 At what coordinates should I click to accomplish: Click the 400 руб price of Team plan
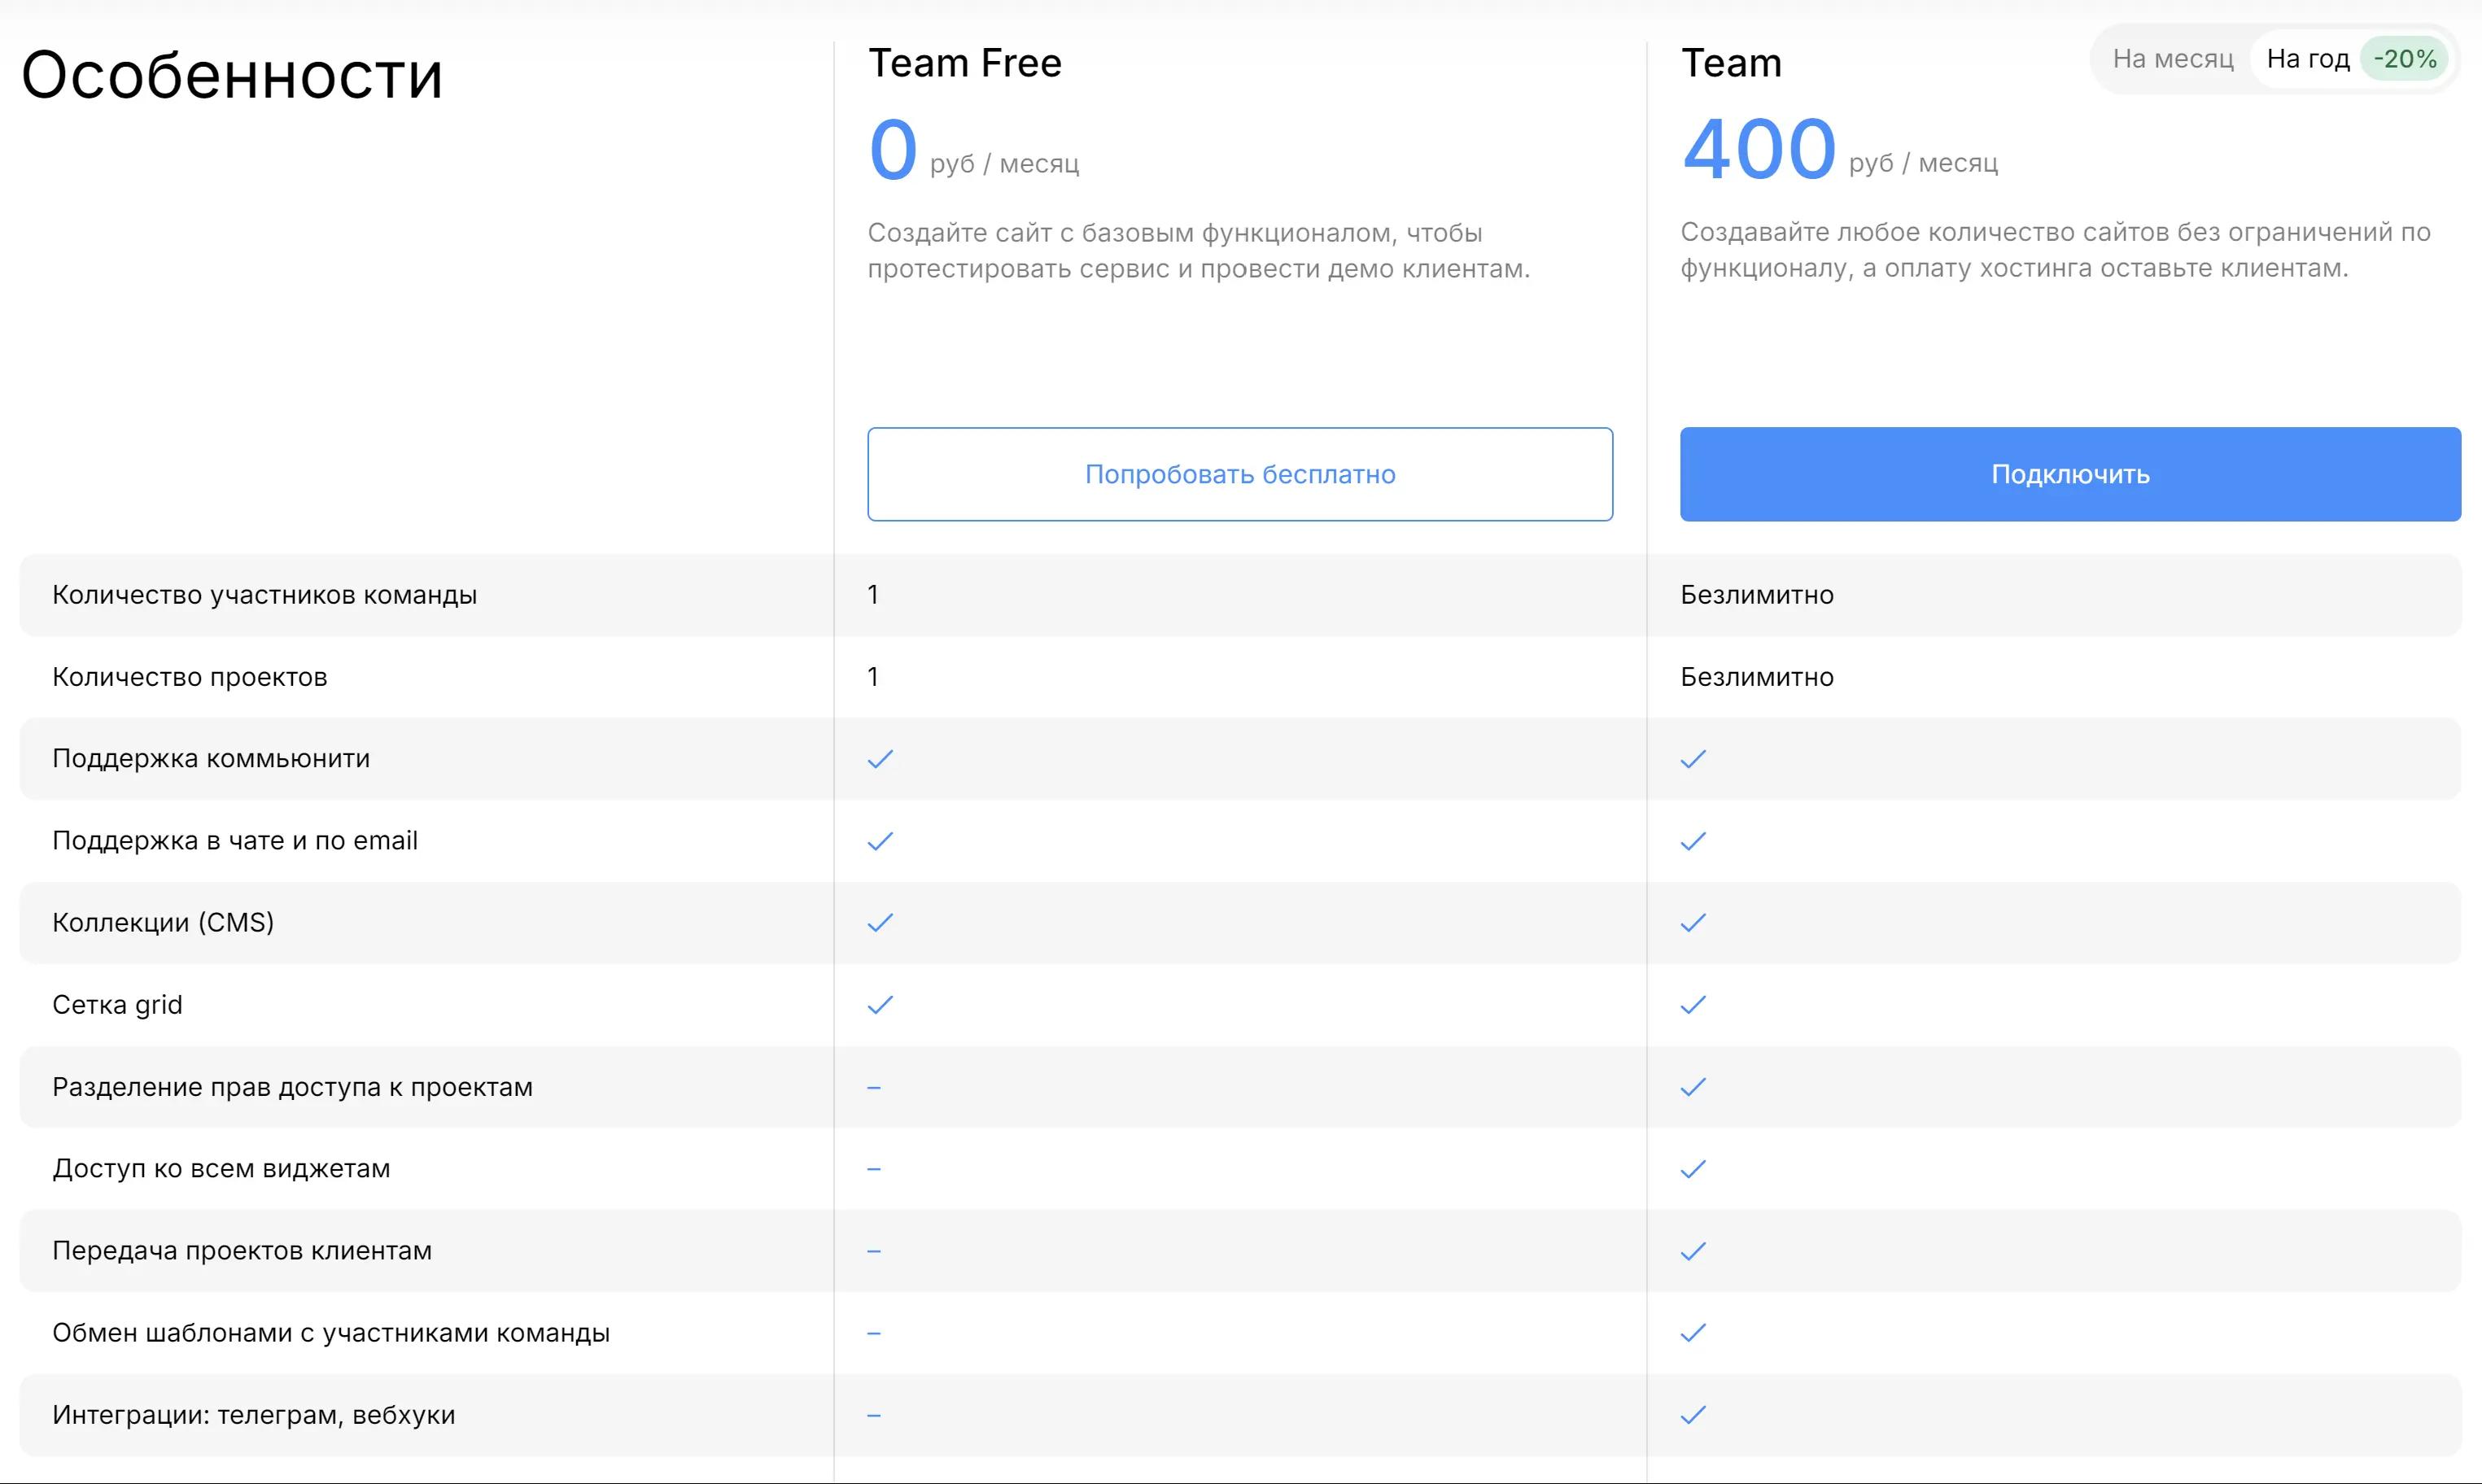(x=1759, y=150)
